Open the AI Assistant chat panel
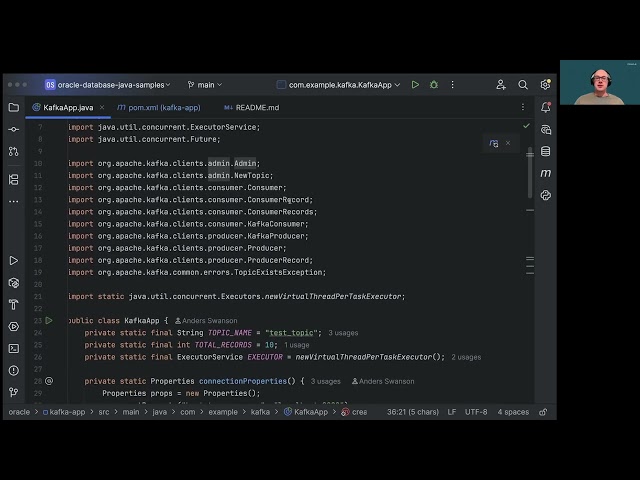Viewport: 640px width, 480px height. coord(546,130)
